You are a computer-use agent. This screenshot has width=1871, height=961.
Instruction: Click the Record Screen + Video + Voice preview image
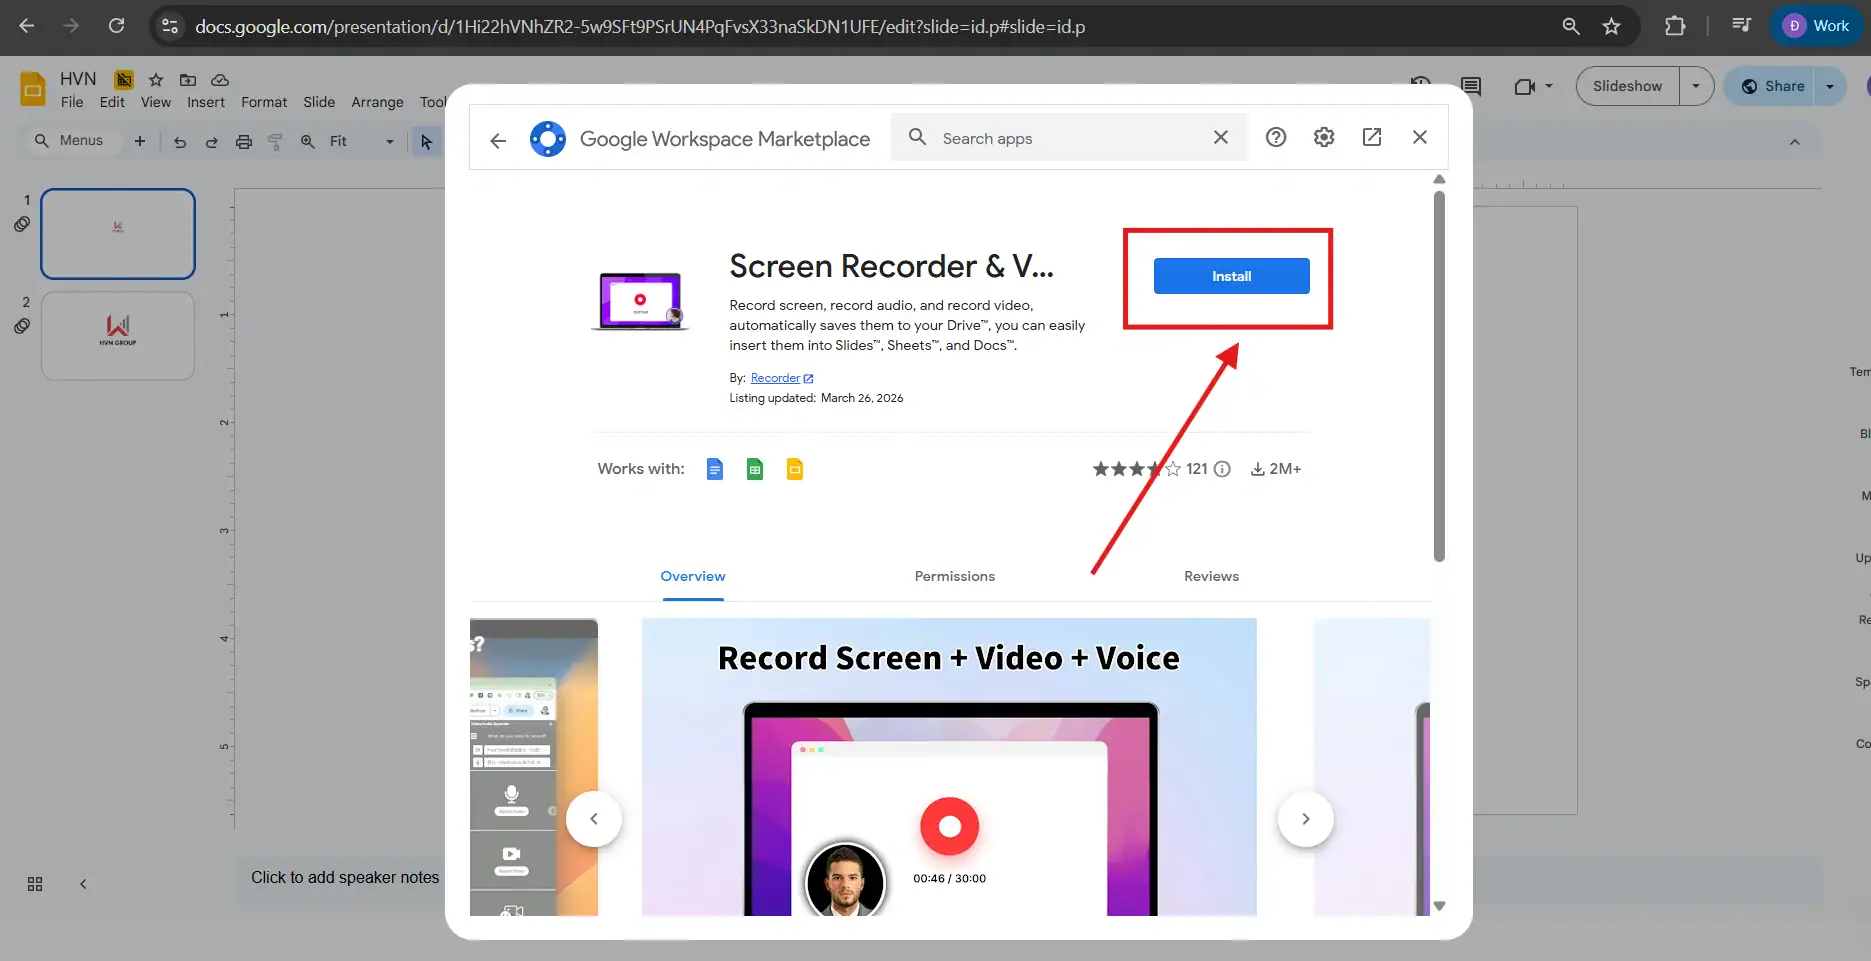point(949,767)
